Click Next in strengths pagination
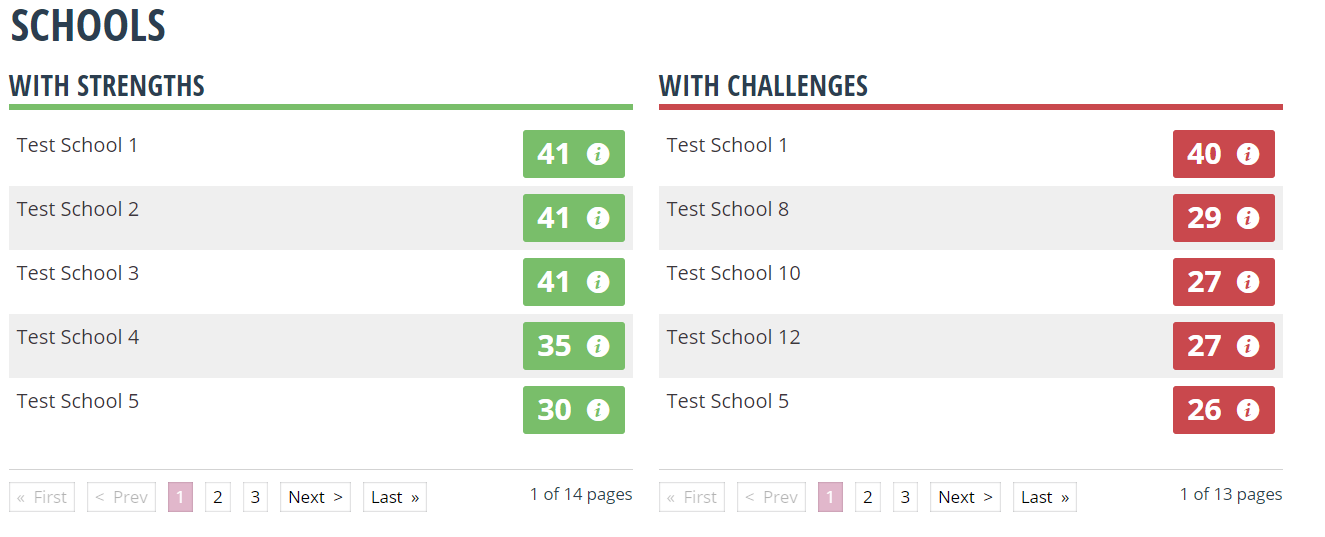This screenshot has height=537, width=1325. pos(315,497)
